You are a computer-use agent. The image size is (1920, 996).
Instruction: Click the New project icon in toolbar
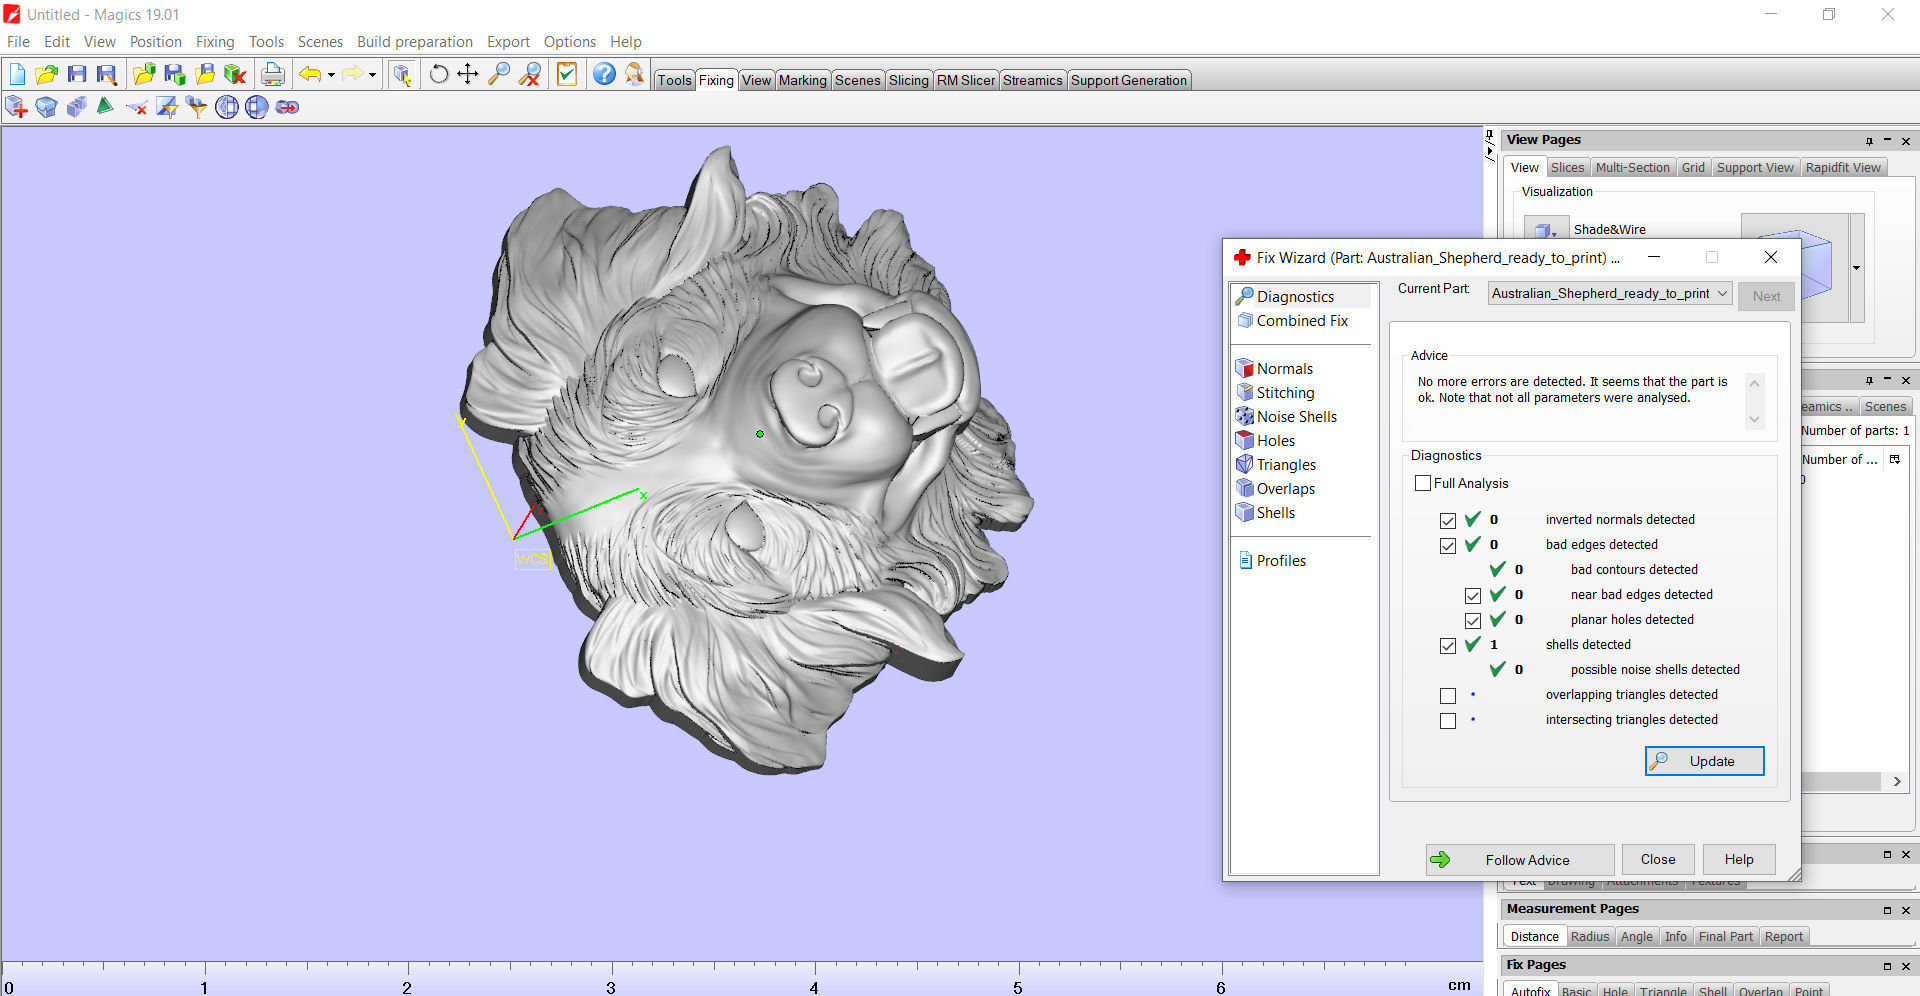coord(17,74)
